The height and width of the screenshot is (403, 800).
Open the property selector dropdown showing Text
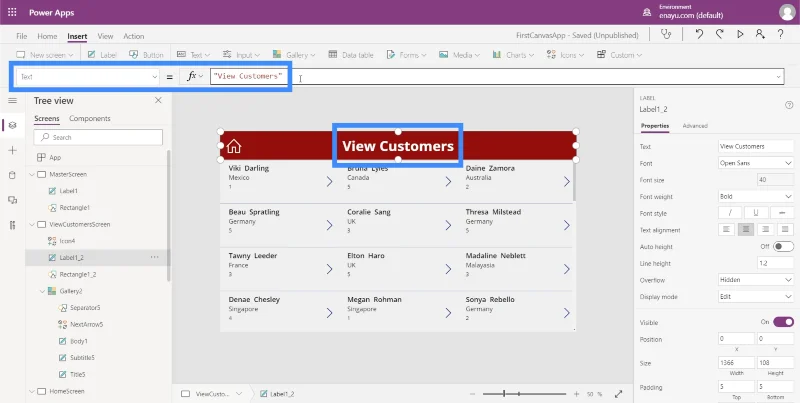click(88, 77)
